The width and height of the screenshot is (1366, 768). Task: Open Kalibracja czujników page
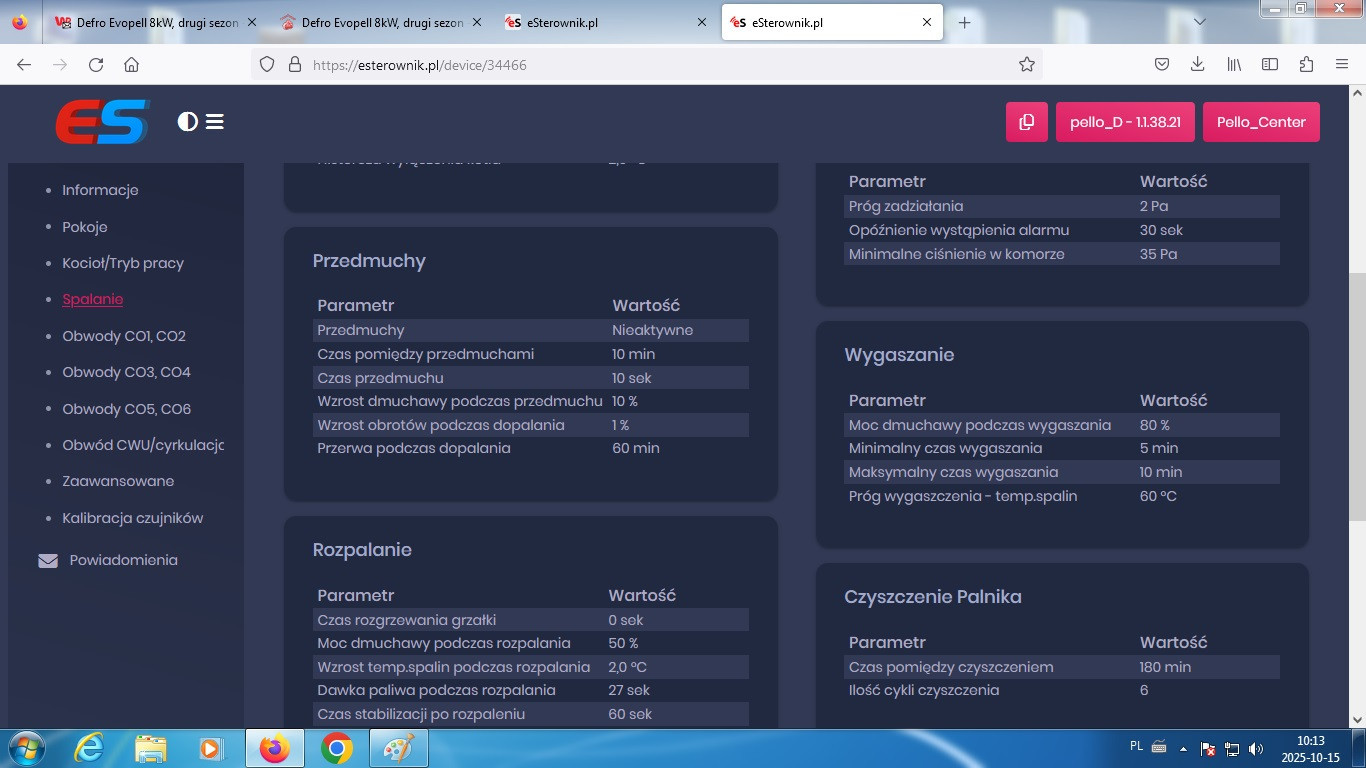132,518
